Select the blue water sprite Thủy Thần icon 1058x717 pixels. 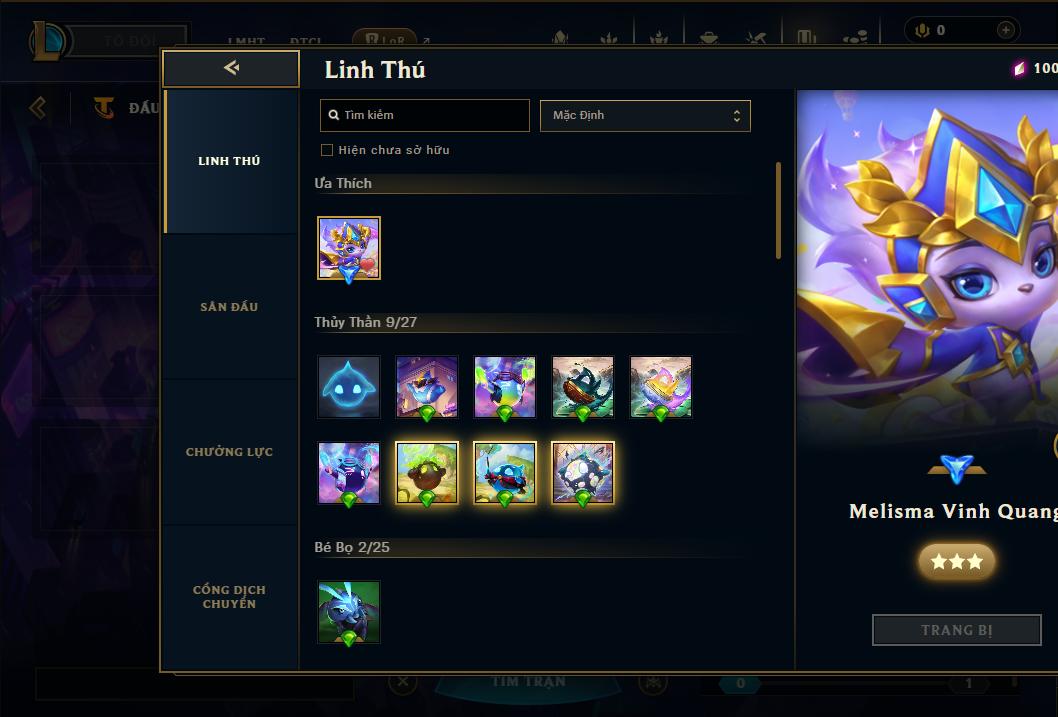pyautogui.click(x=349, y=387)
